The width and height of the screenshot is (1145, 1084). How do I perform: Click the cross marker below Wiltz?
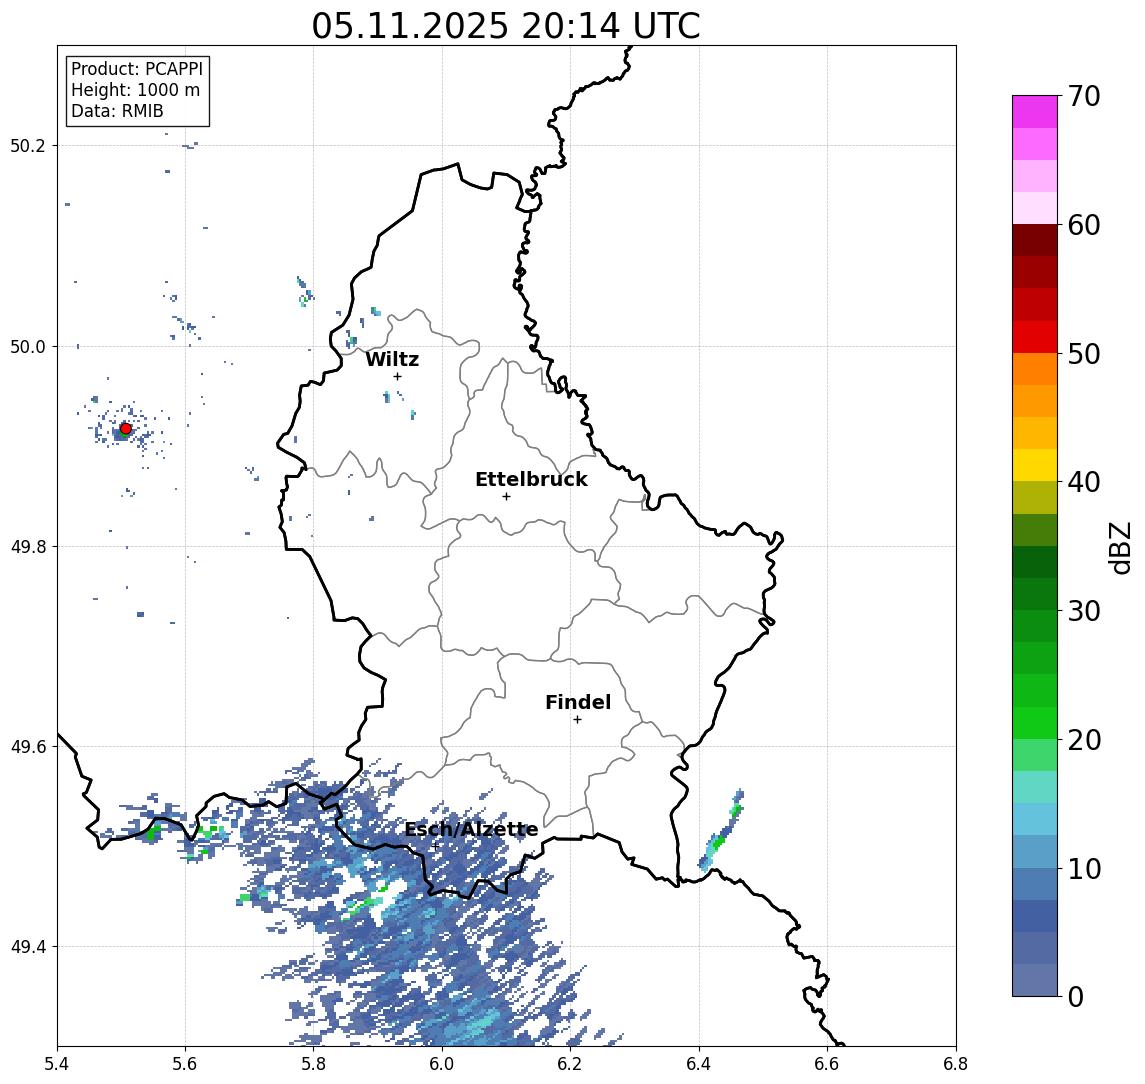coord(397,376)
